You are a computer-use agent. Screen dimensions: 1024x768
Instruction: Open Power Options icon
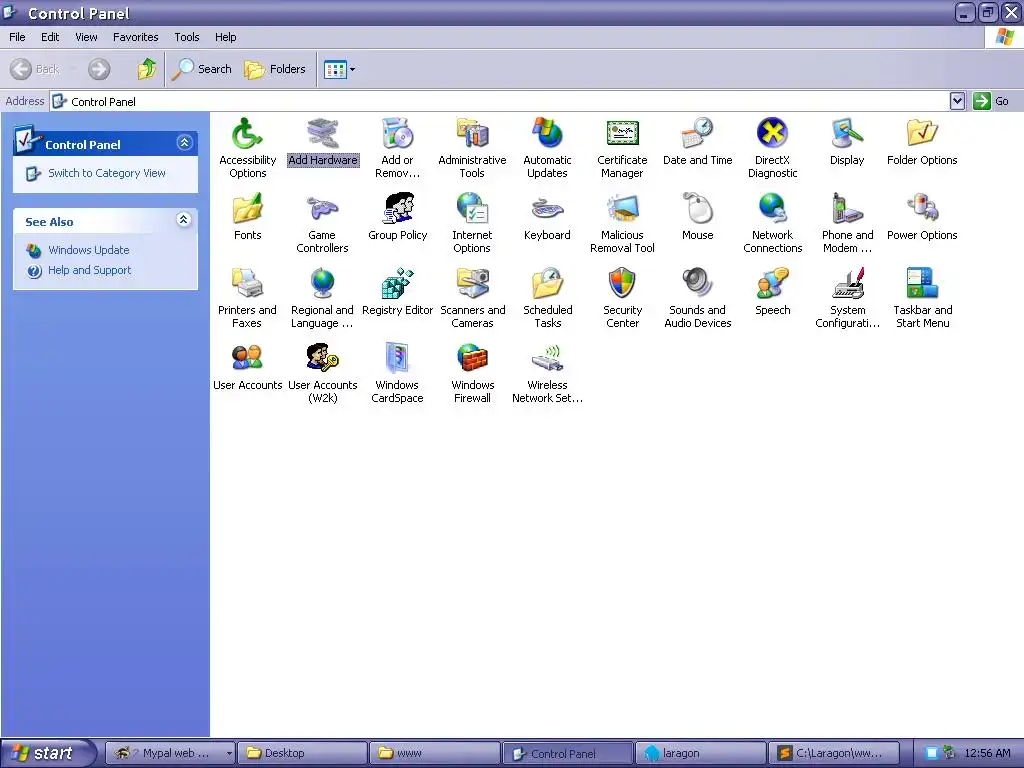[x=922, y=209]
